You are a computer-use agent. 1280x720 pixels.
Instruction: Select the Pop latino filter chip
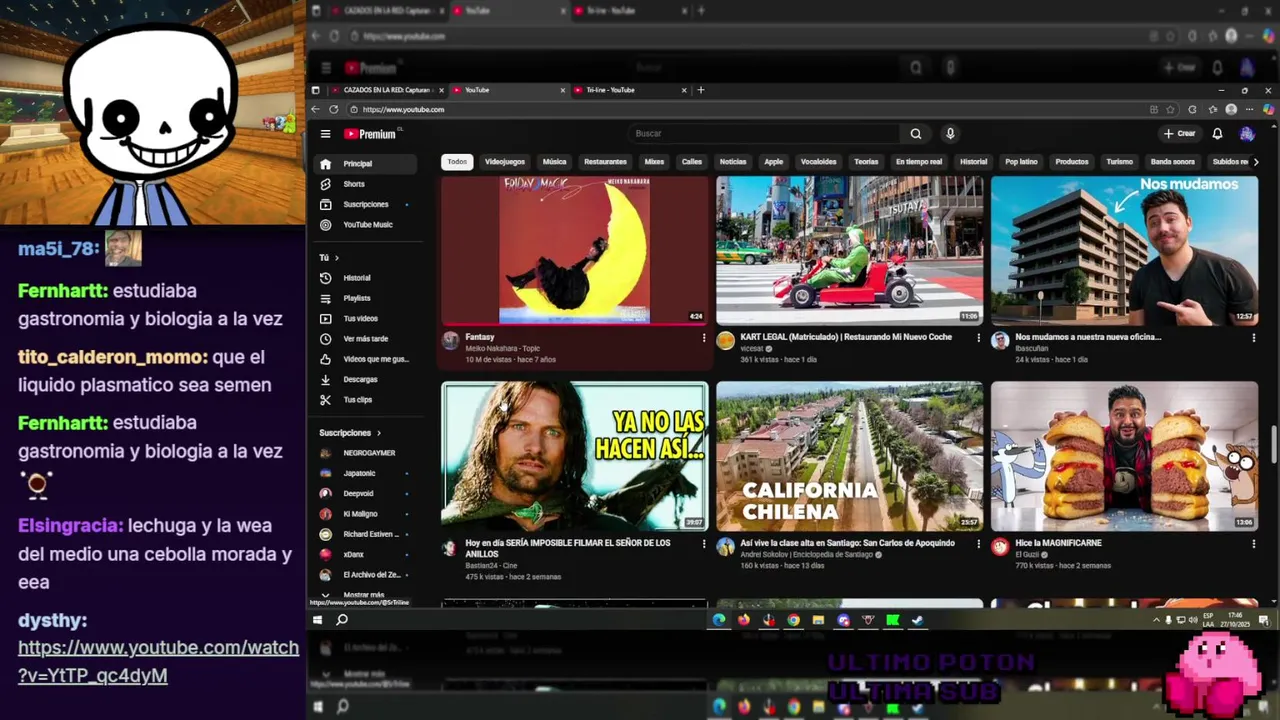(1021, 162)
